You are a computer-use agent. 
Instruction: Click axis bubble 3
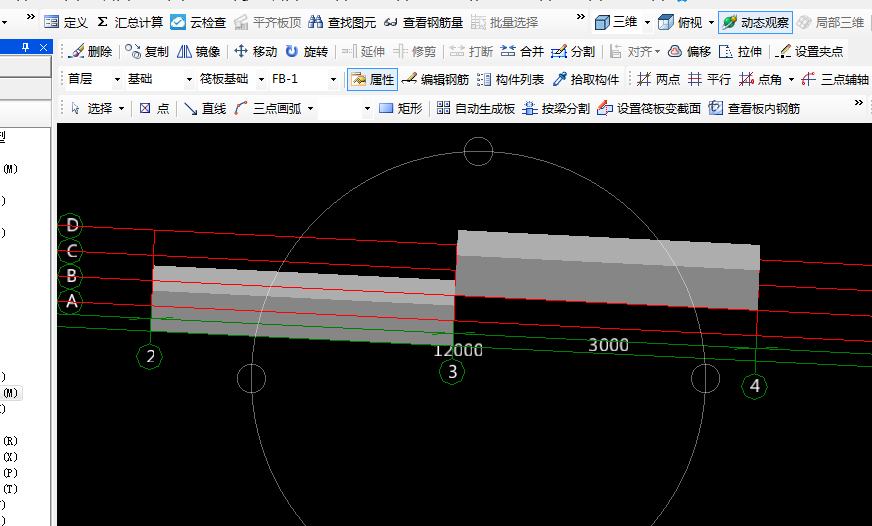pyautogui.click(x=452, y=371)
